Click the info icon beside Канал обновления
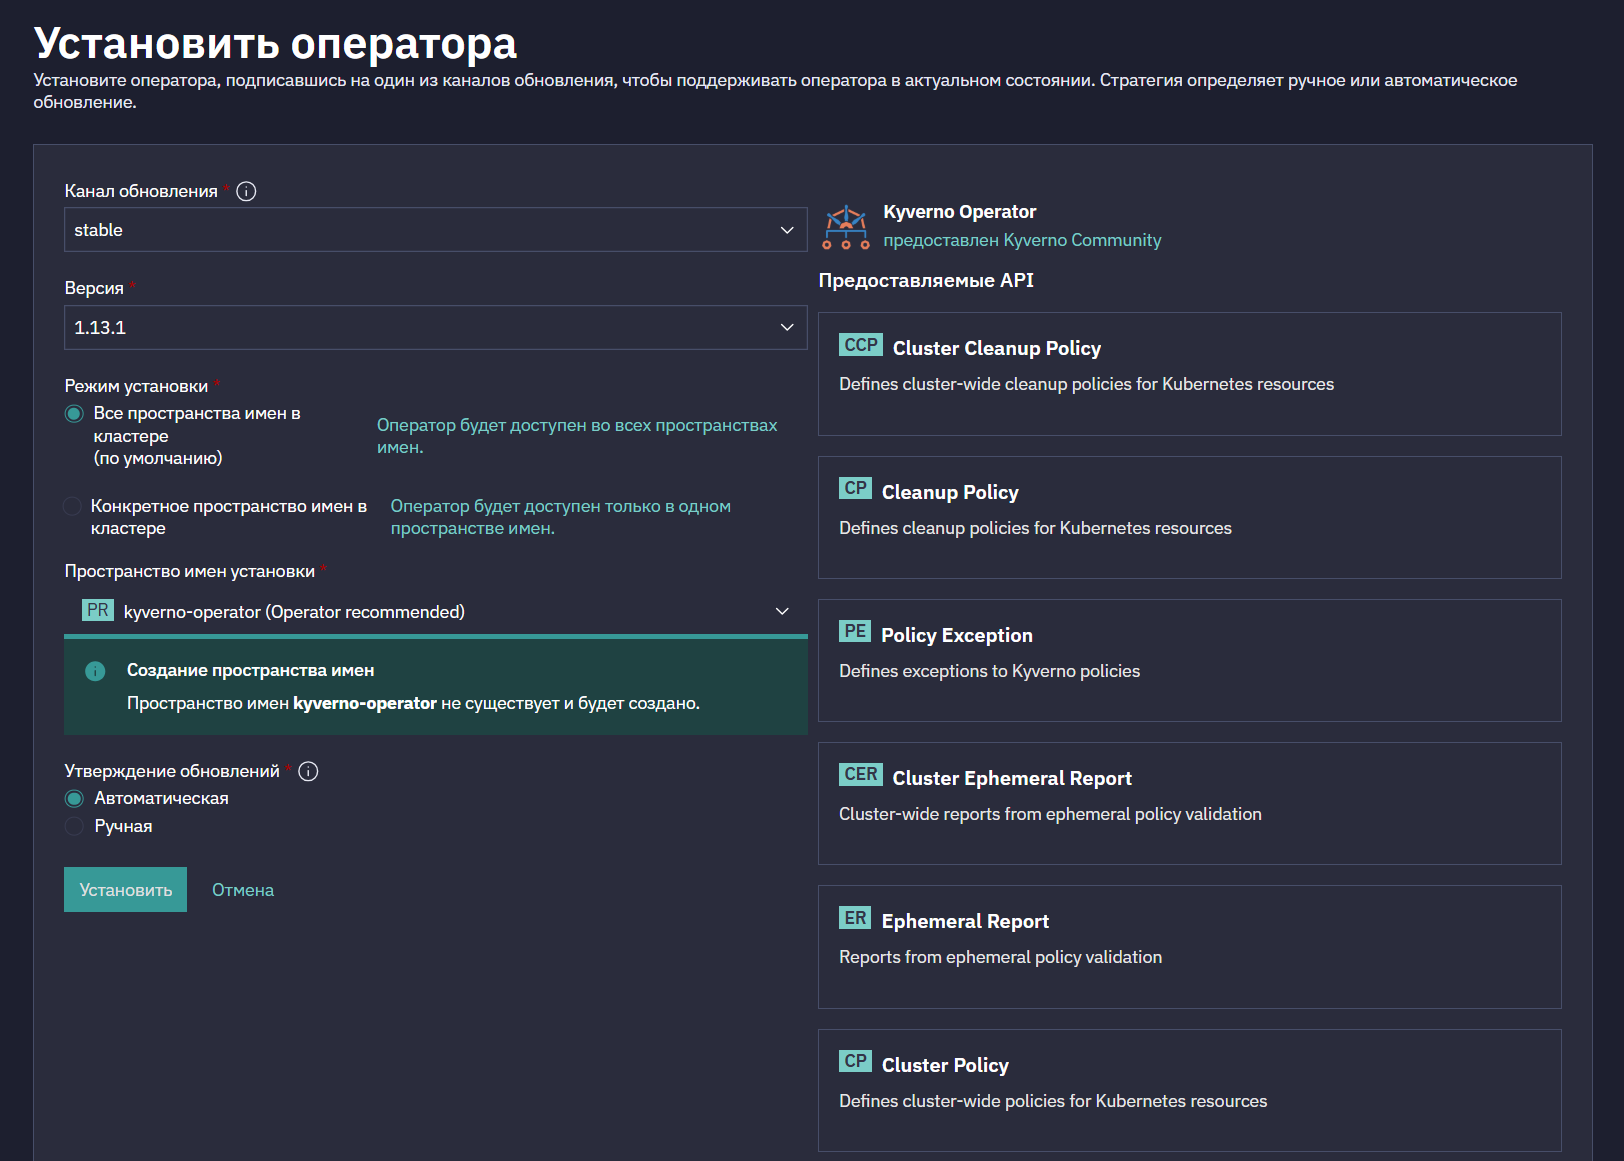This screenshot has width=1624, height=1161. 246,191
